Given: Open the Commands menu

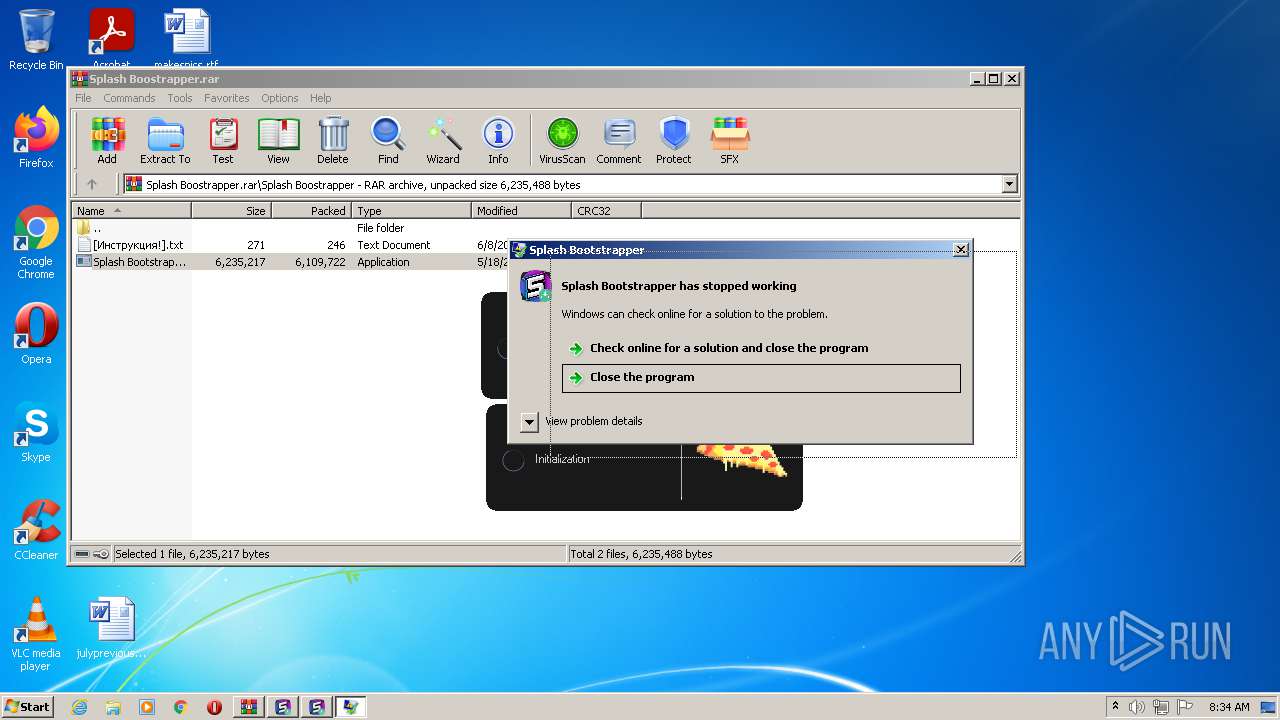Looking at the screenshot, I should click(129, 98).
